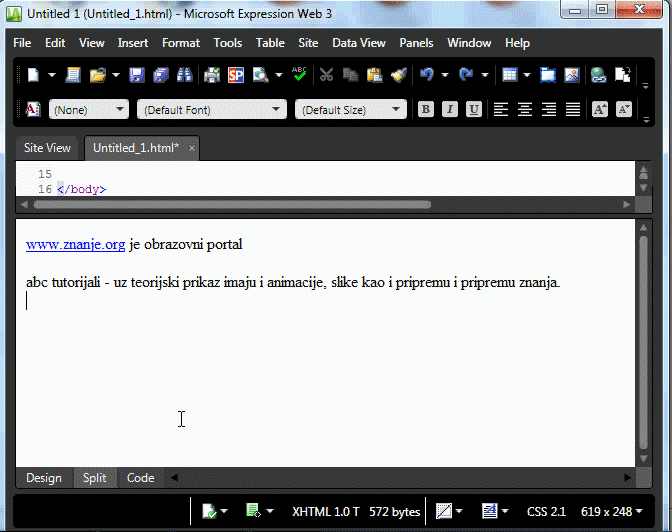Screen dimensions: 672x532
Task: Toggle Underline formatting
Action: tap(474, 109)
